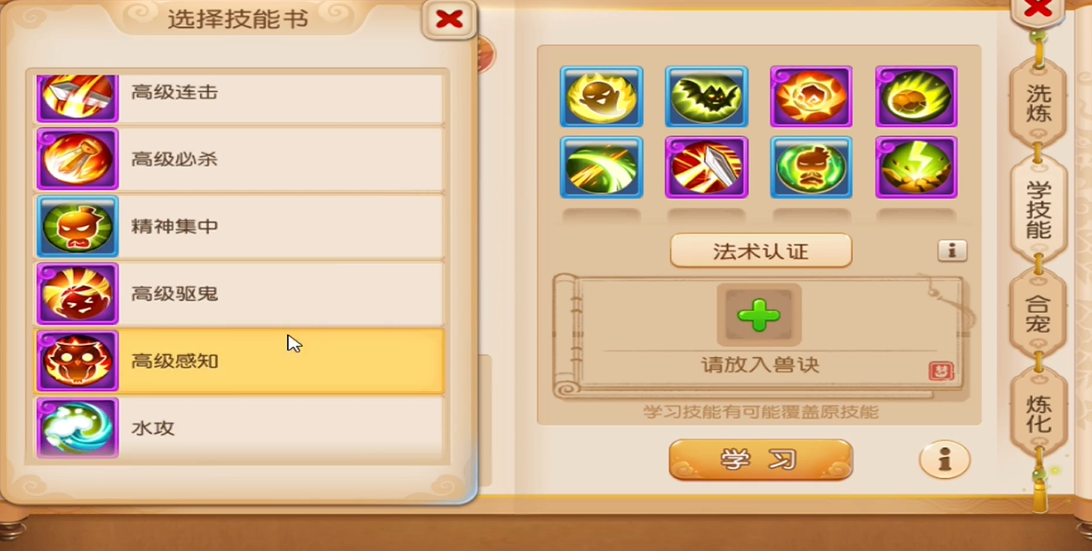Select the 水攻 skill book icon
This screenshot has width=1092, height=551.
pyautogui.click(x=77, y=428)
